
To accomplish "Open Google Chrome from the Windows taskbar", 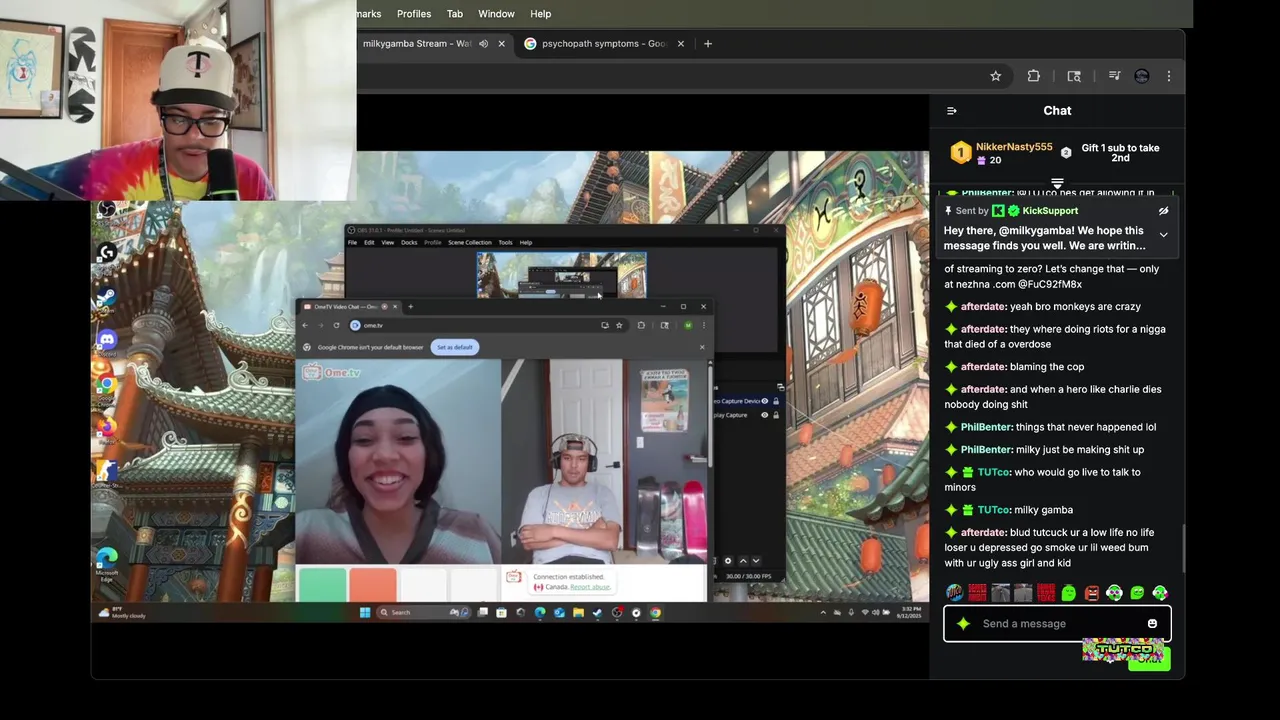I will point(655,613).
